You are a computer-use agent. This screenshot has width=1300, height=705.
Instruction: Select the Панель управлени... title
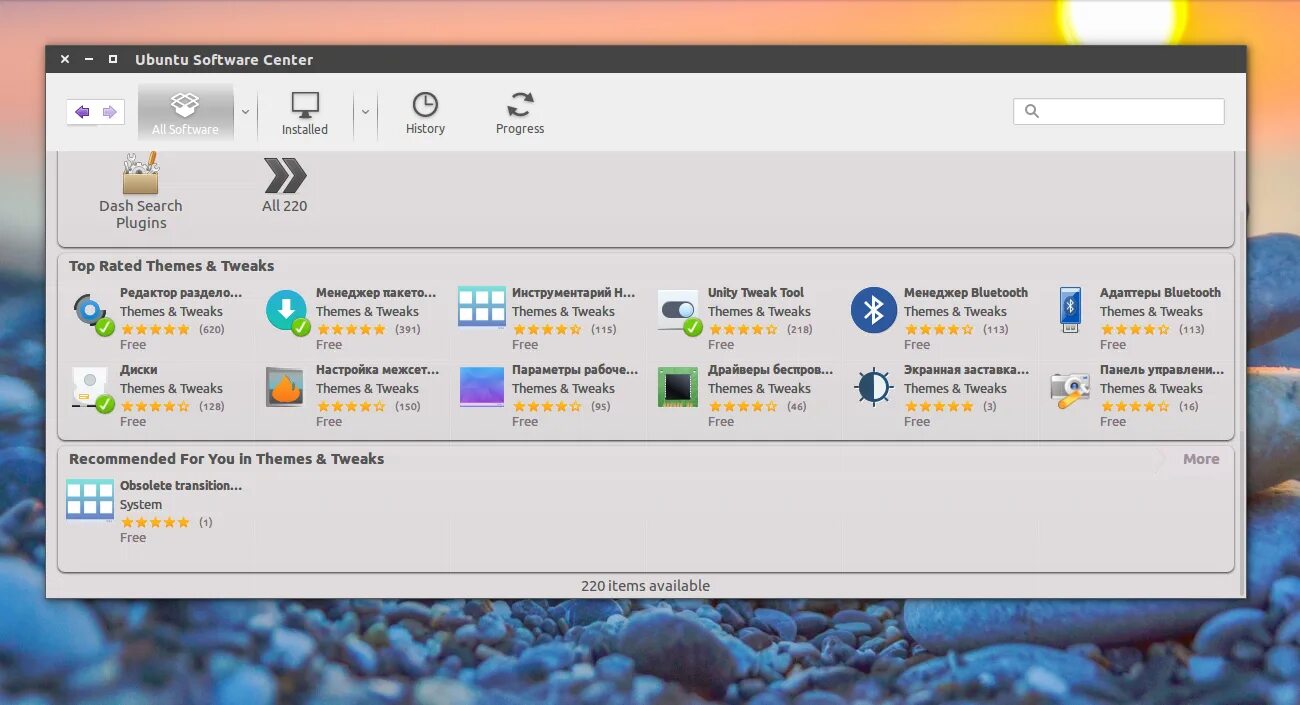1162,370
